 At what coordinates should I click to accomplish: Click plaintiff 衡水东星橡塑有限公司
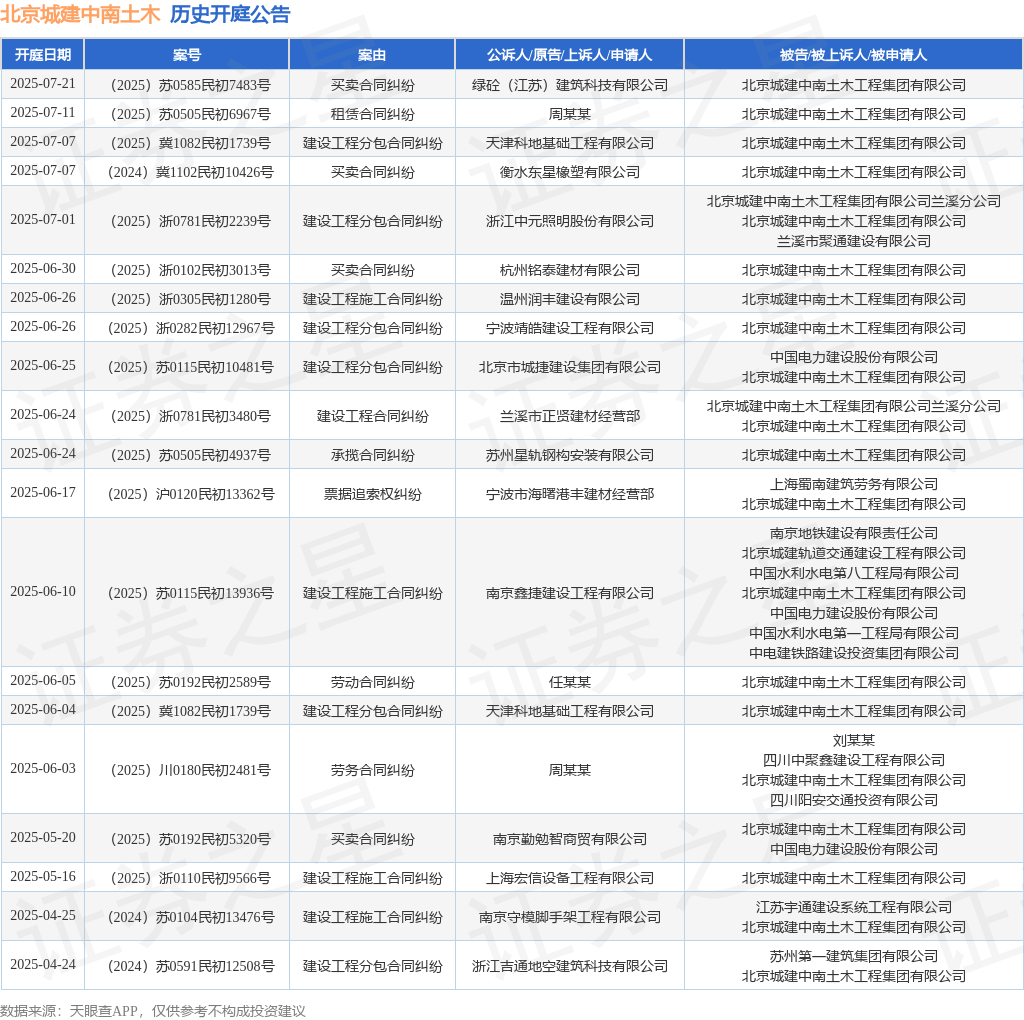click(x=569, y=172)
